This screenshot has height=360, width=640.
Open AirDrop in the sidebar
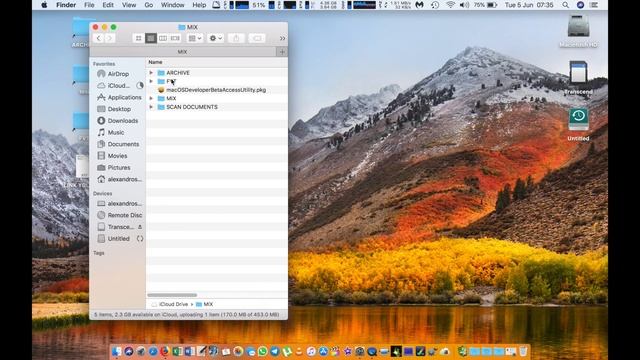118,74
